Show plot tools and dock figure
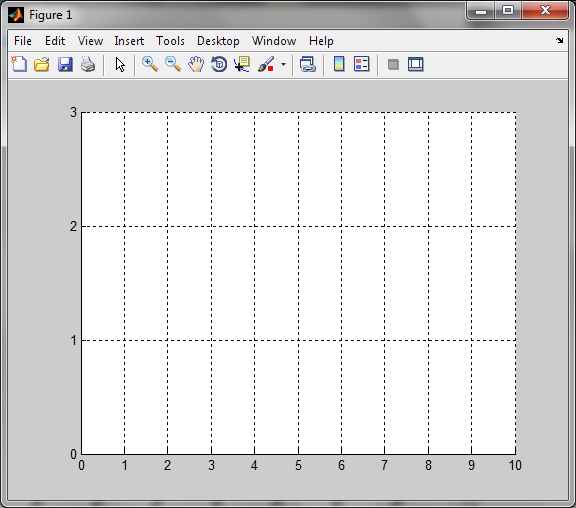This screenshot has height=508, width=576. click(416, 64)
